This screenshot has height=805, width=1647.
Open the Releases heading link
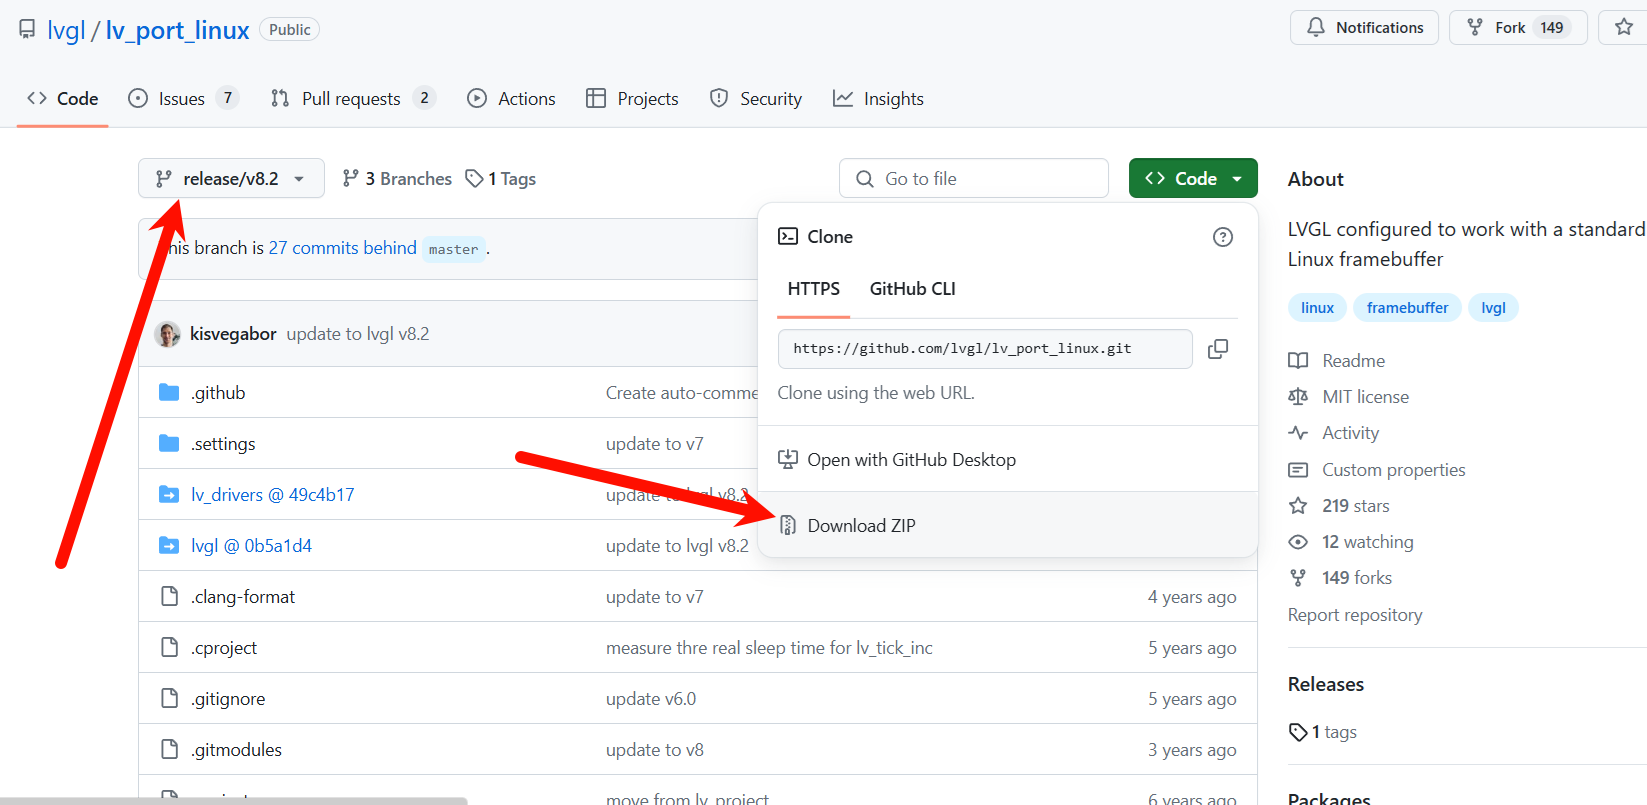pyautogui.click(x=1326, y=684)
